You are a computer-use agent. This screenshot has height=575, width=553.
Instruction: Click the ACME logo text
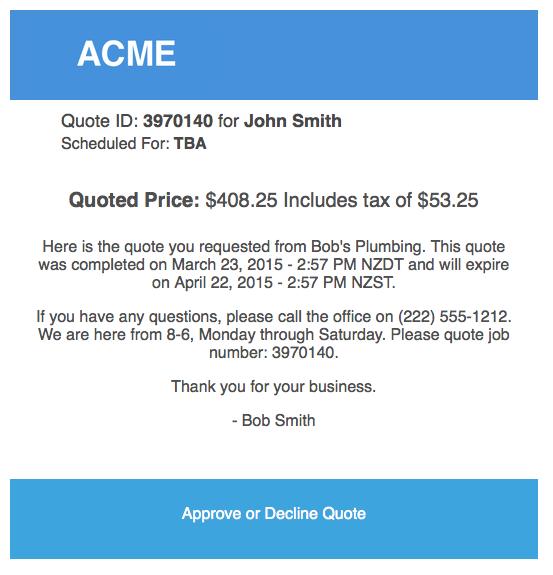pos(127,54)
